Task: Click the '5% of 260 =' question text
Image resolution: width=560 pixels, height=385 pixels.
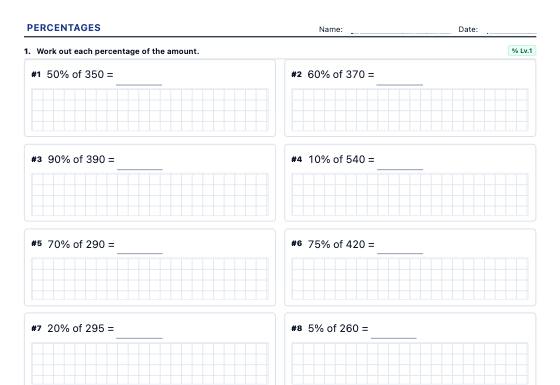Action: click(x=338, y=328)
